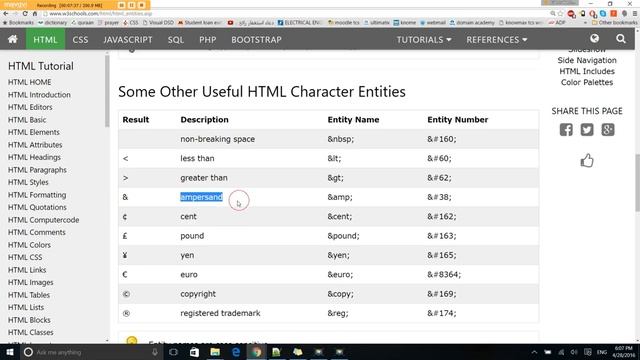Viewport: 640px width, 360px height.
Task: Open HTML Comments link
Action: 36,232
